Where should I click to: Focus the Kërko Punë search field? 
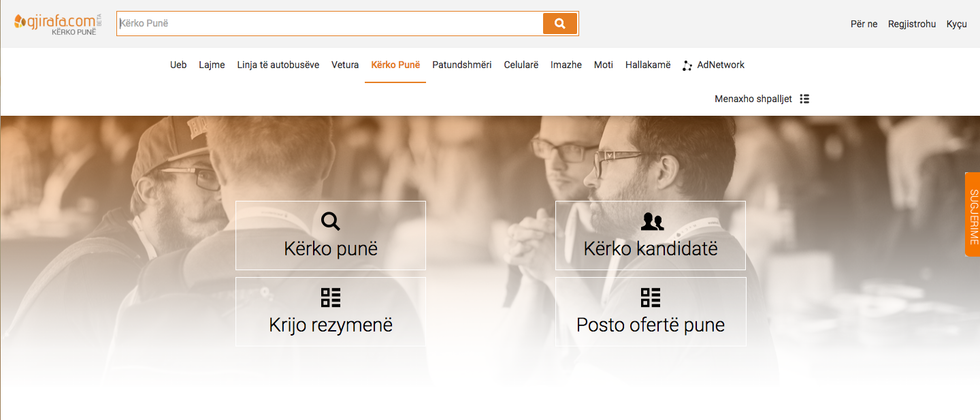[x=329, y=24]
